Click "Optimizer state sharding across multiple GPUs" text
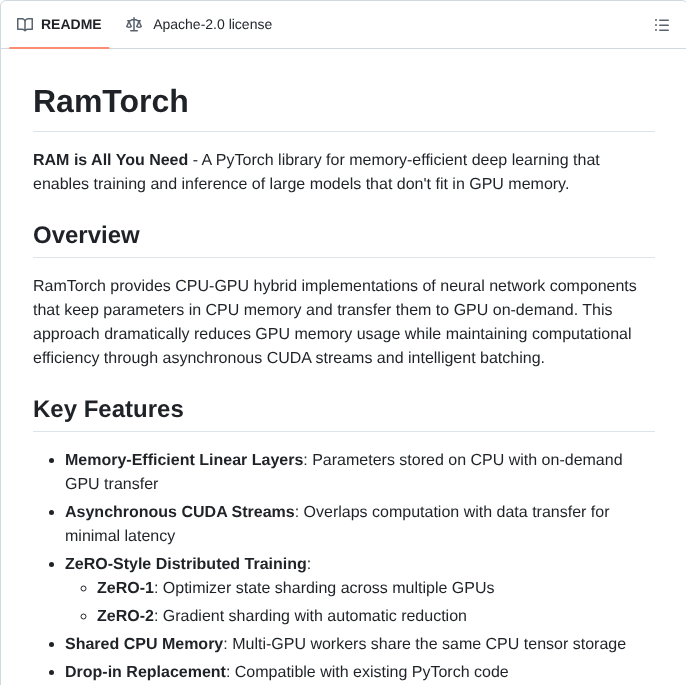This screenshot has height=685, width=686. [x=328, y=588]
